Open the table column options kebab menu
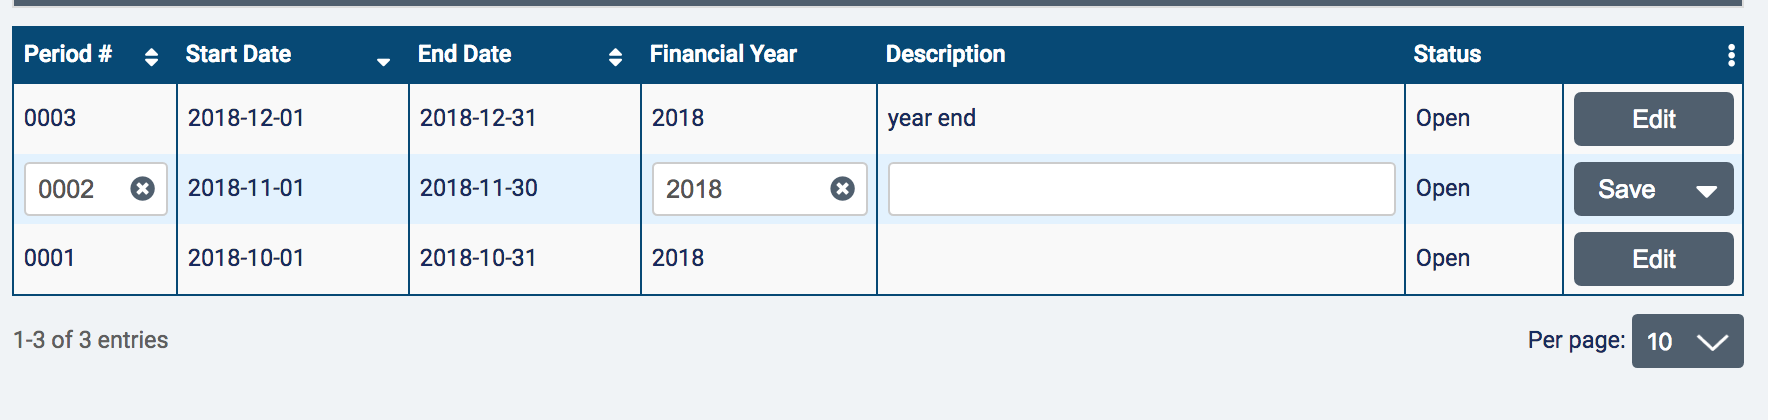 1731,55
